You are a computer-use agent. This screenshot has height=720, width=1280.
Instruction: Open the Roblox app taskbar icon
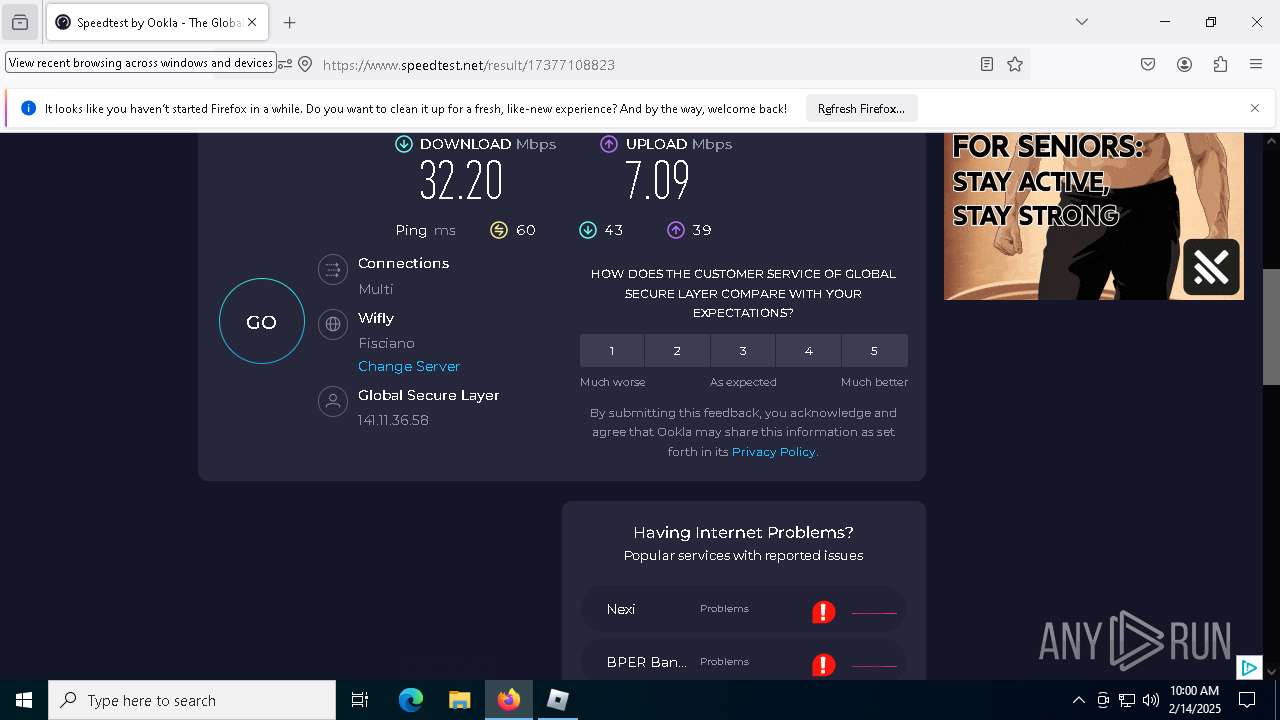[x=558, y=700]
